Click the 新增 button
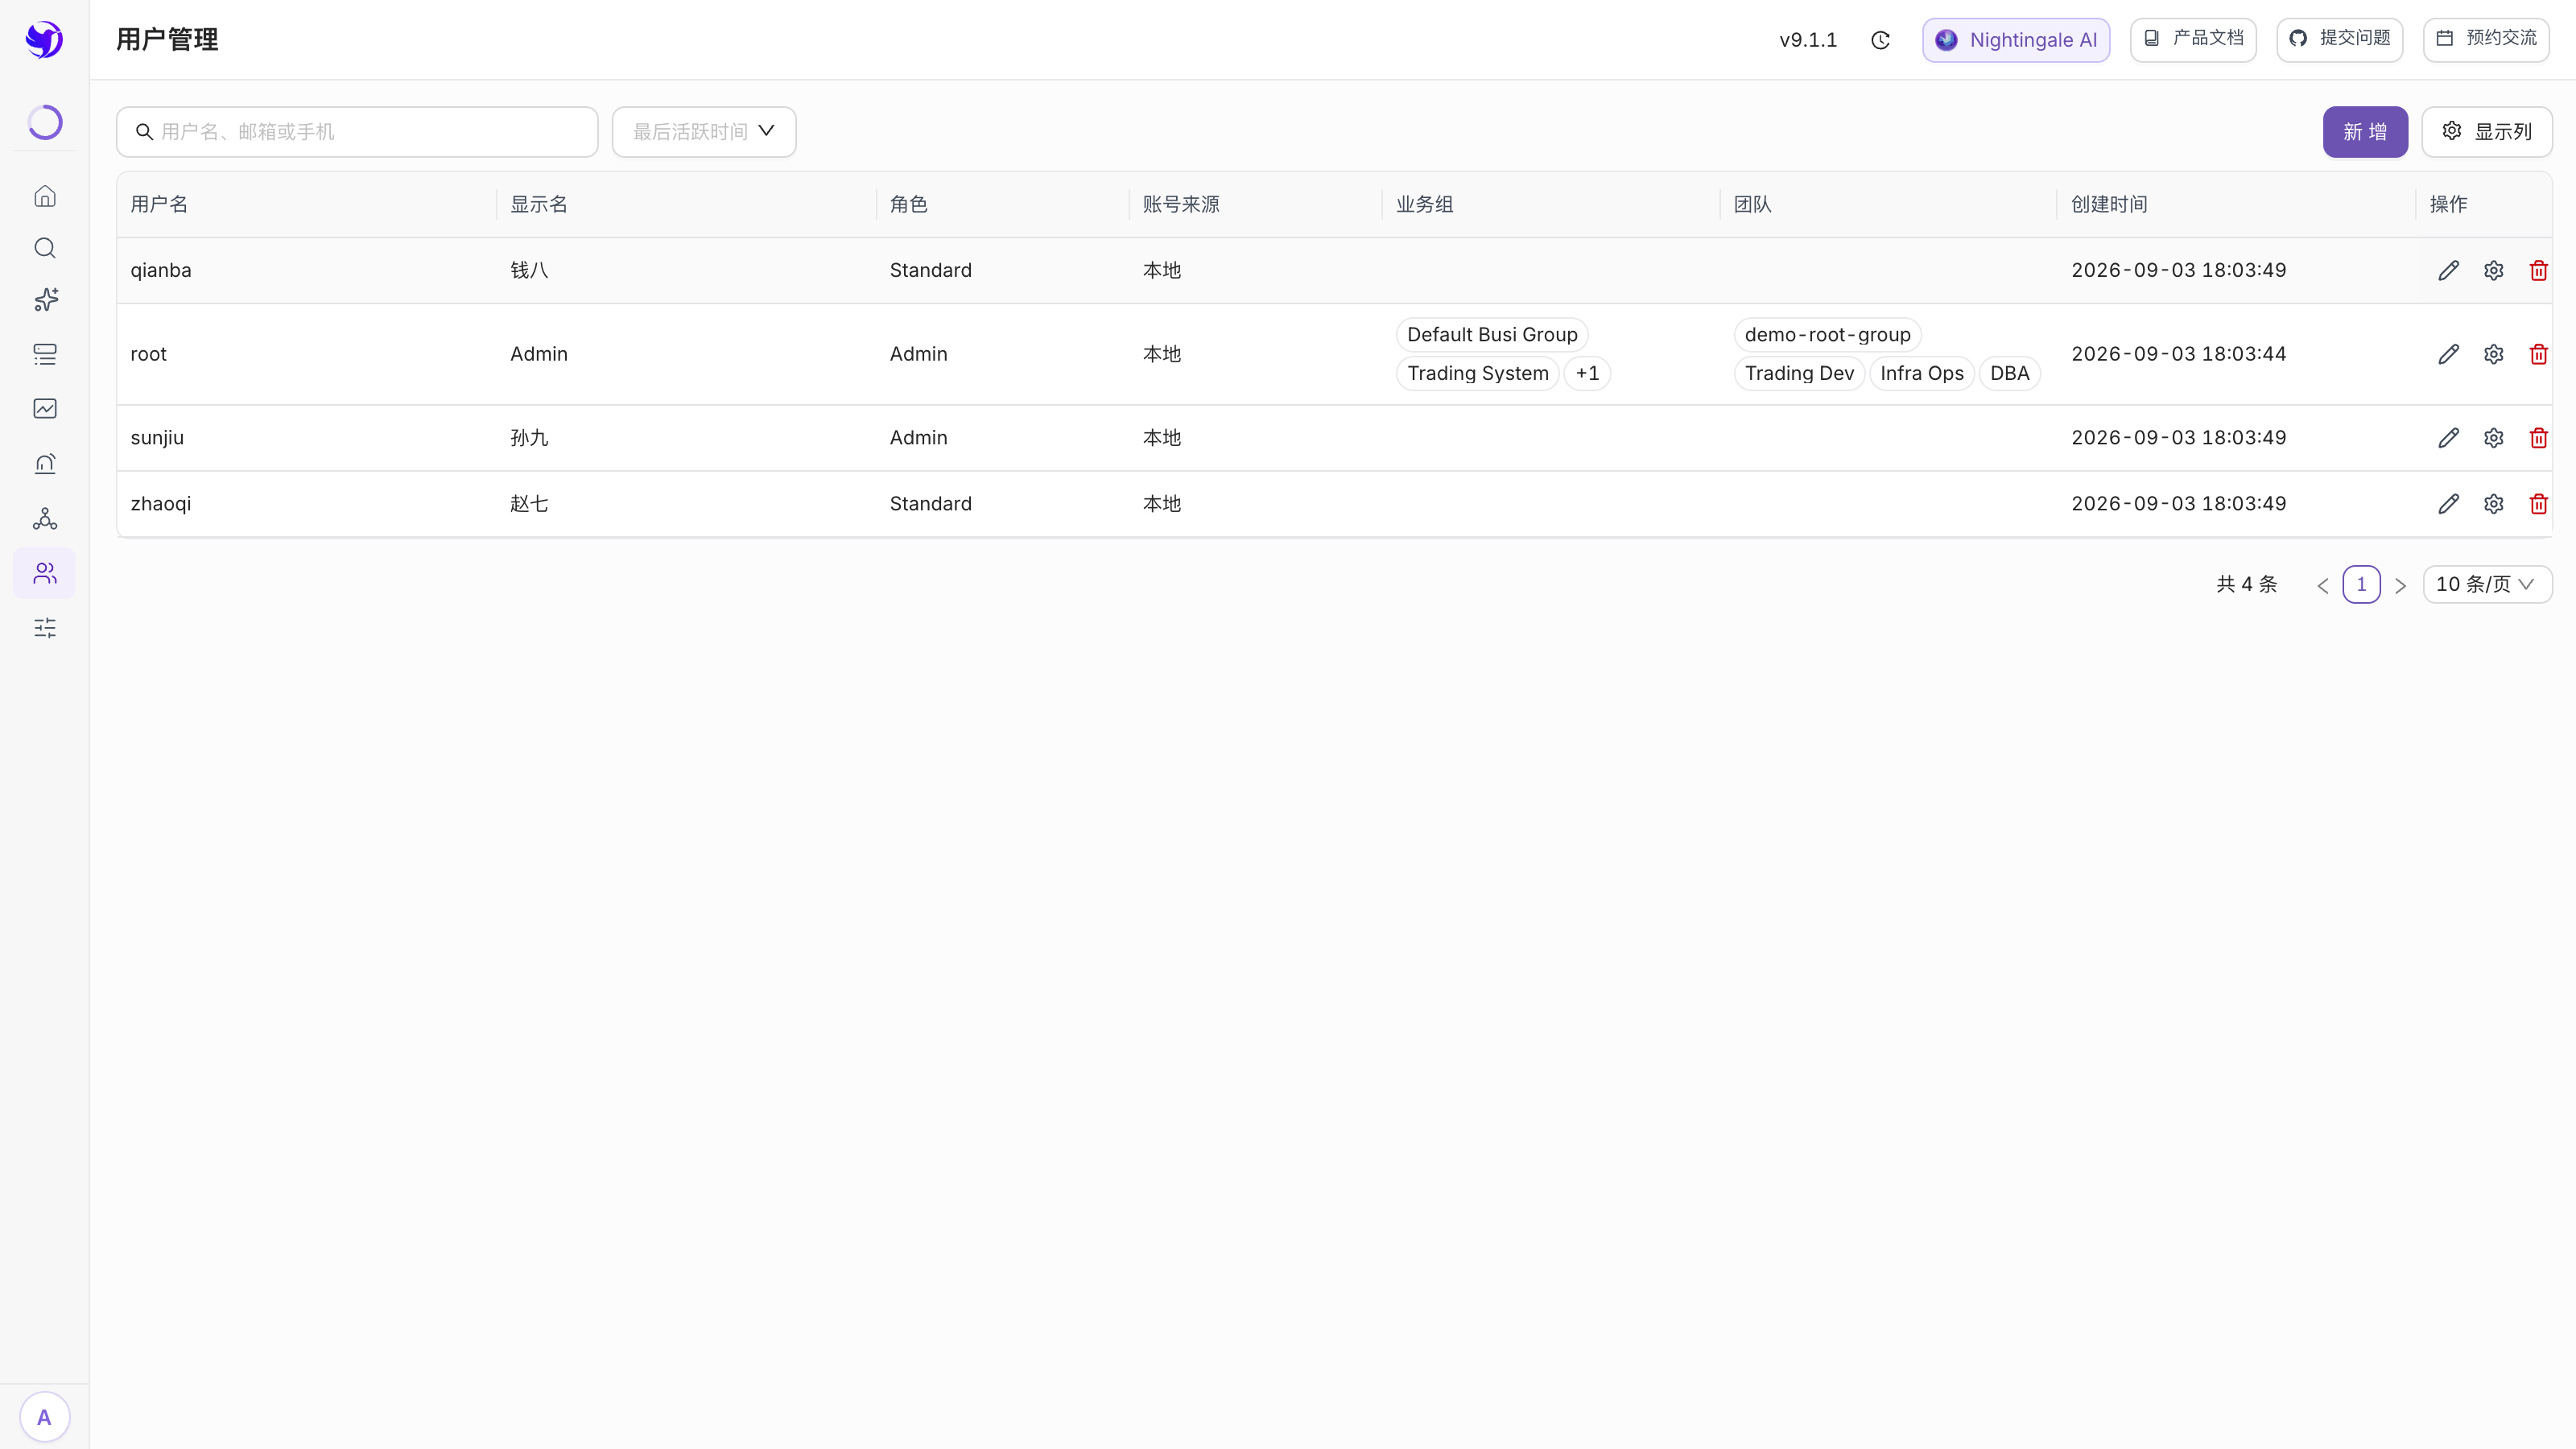 [x=2365, y=132]
